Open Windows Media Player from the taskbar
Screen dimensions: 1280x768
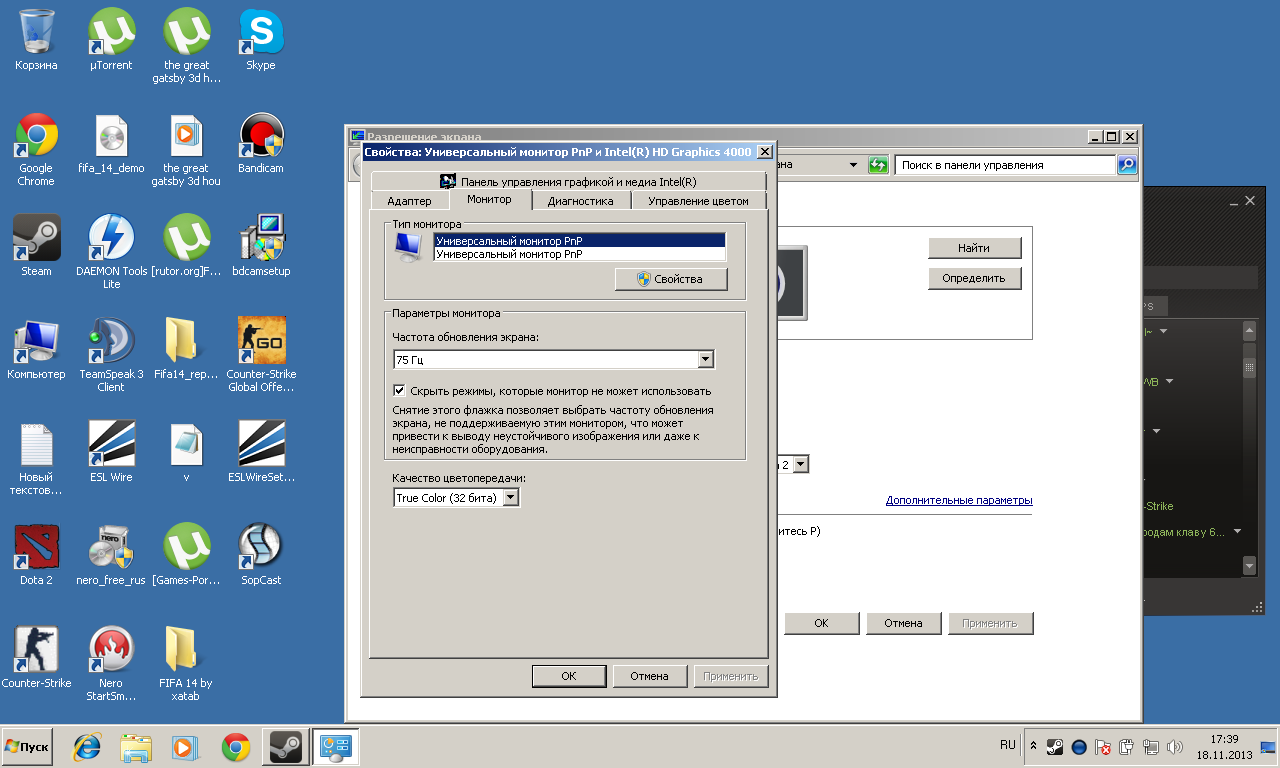click(184, 747)
